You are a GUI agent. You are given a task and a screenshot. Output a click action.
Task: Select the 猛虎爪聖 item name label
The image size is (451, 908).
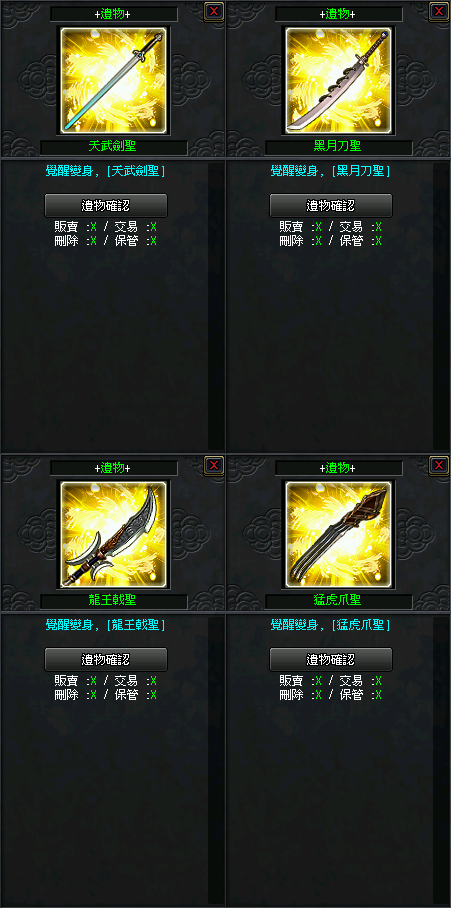tap(338, 601)
